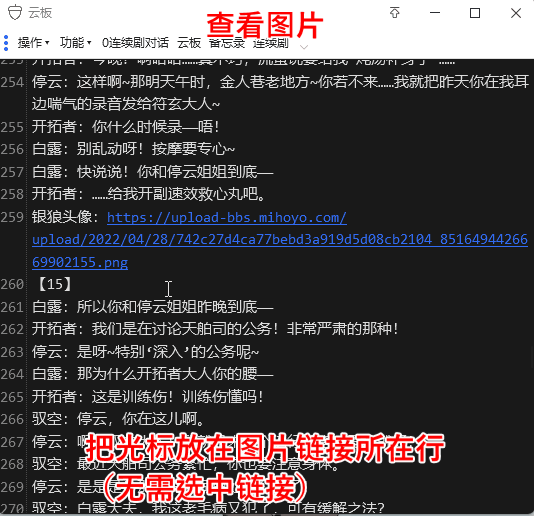Open the upload-bbs.mihoyo.com image link
Viewport: 534px width, 516px height.
pos(226,217)
